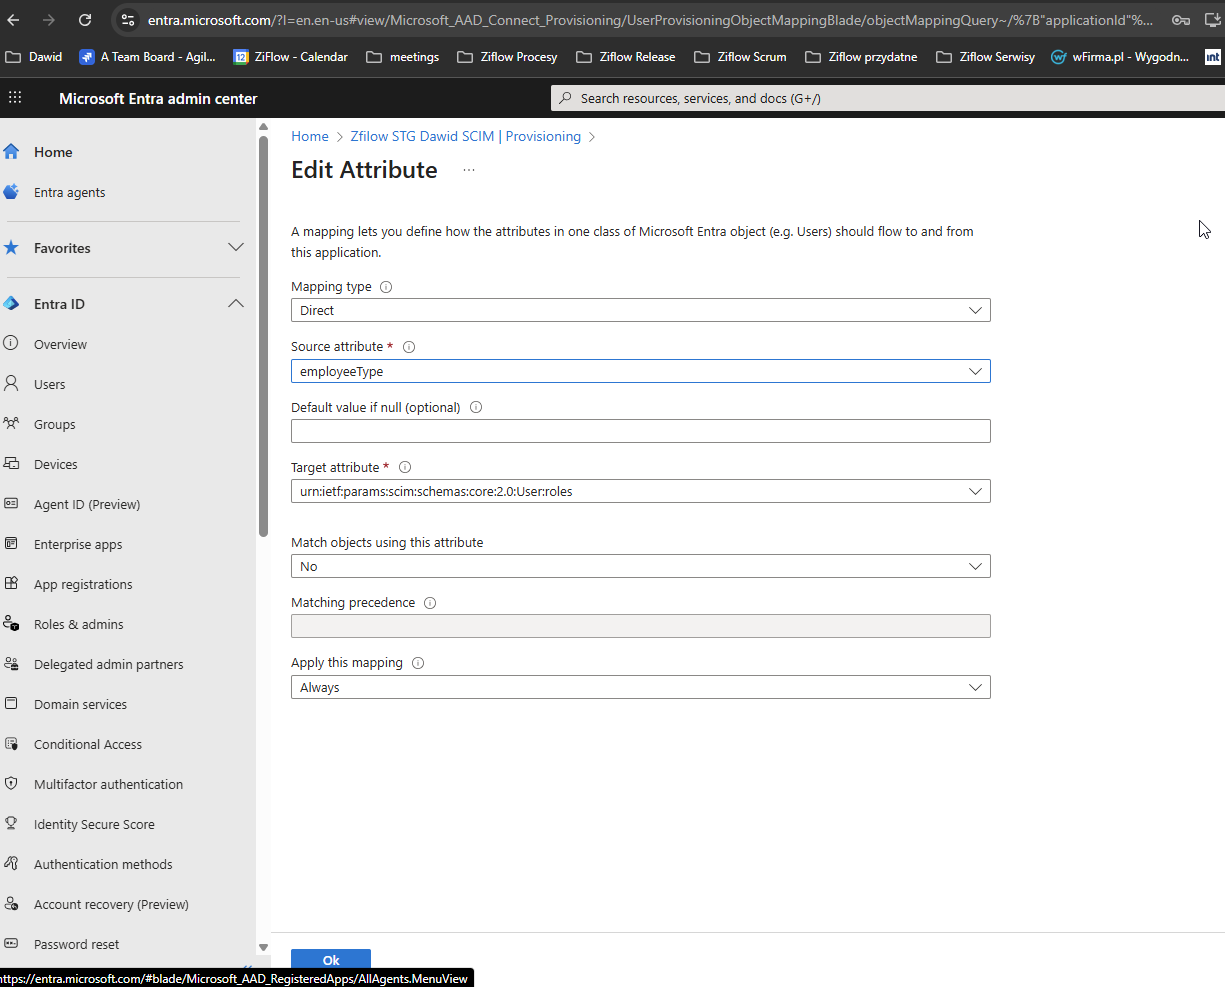
Task: Collapse the Entra ID sidebar section
Action: coord(236,304)
